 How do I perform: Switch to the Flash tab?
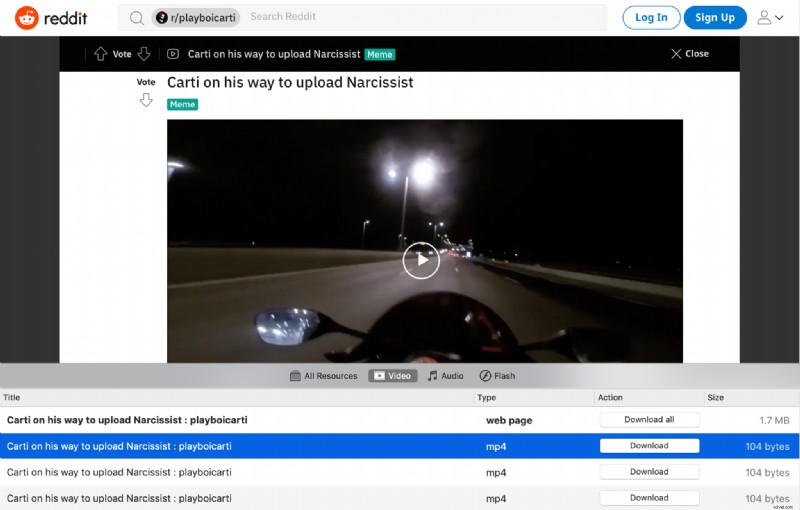click(497, 376)
